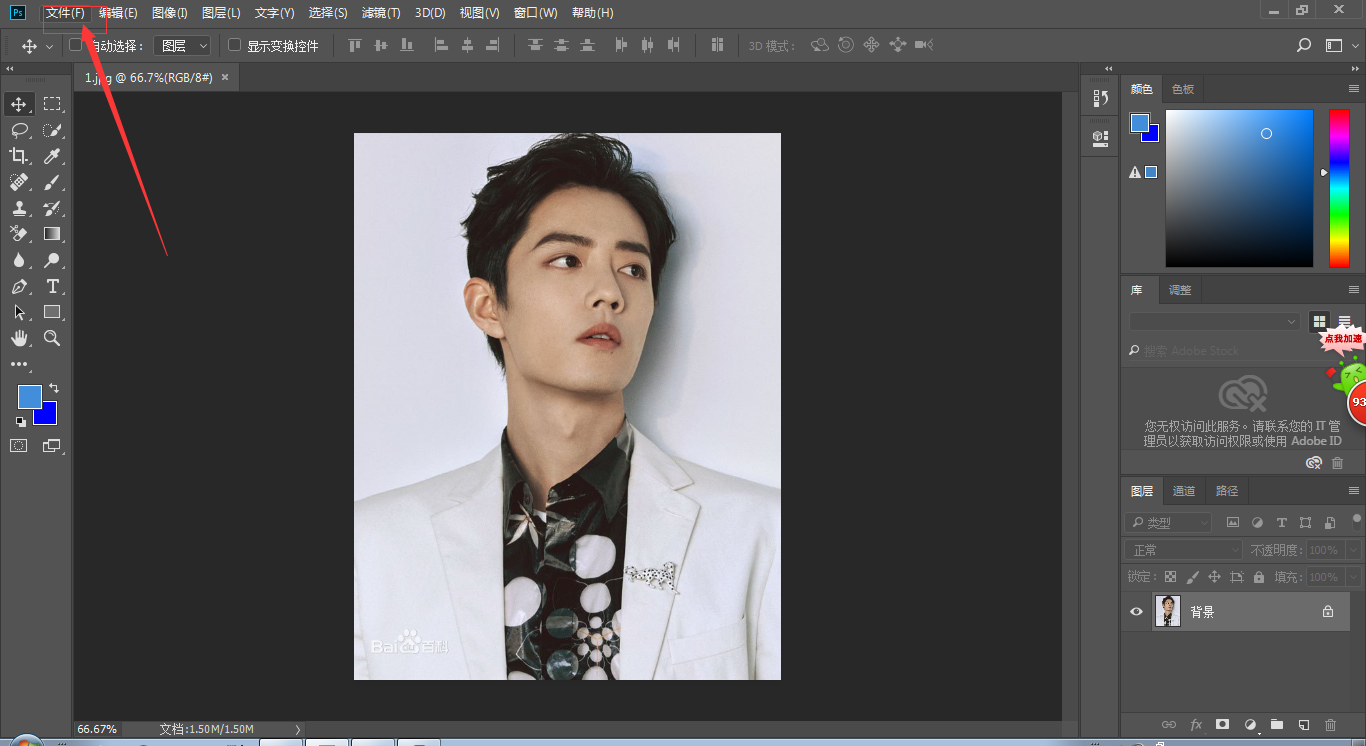Select the Clone Stamp tool
1366x746 pixels.
[x=19, y=208]
